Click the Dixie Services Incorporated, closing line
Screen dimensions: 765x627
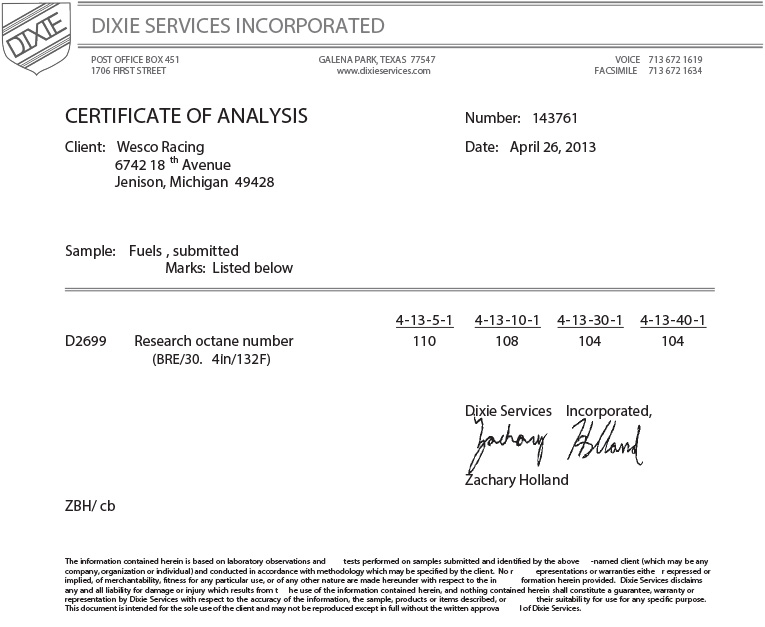pyautogui.click(x=558, y=411)
